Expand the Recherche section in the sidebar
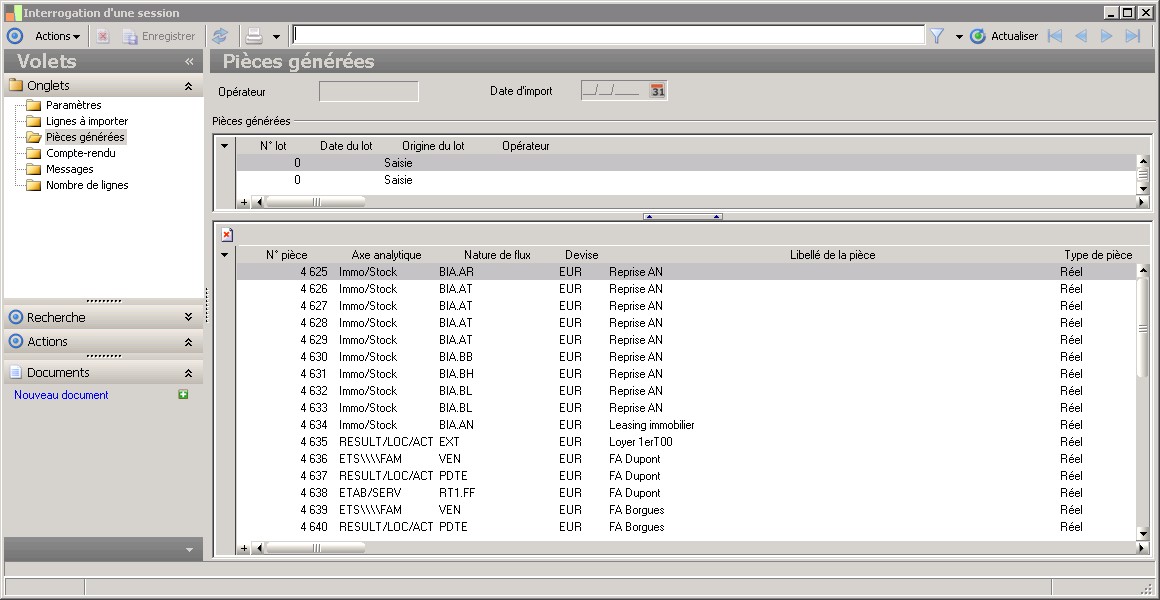The height and width of the screenshot is (600, 1160). pos(188,317)
